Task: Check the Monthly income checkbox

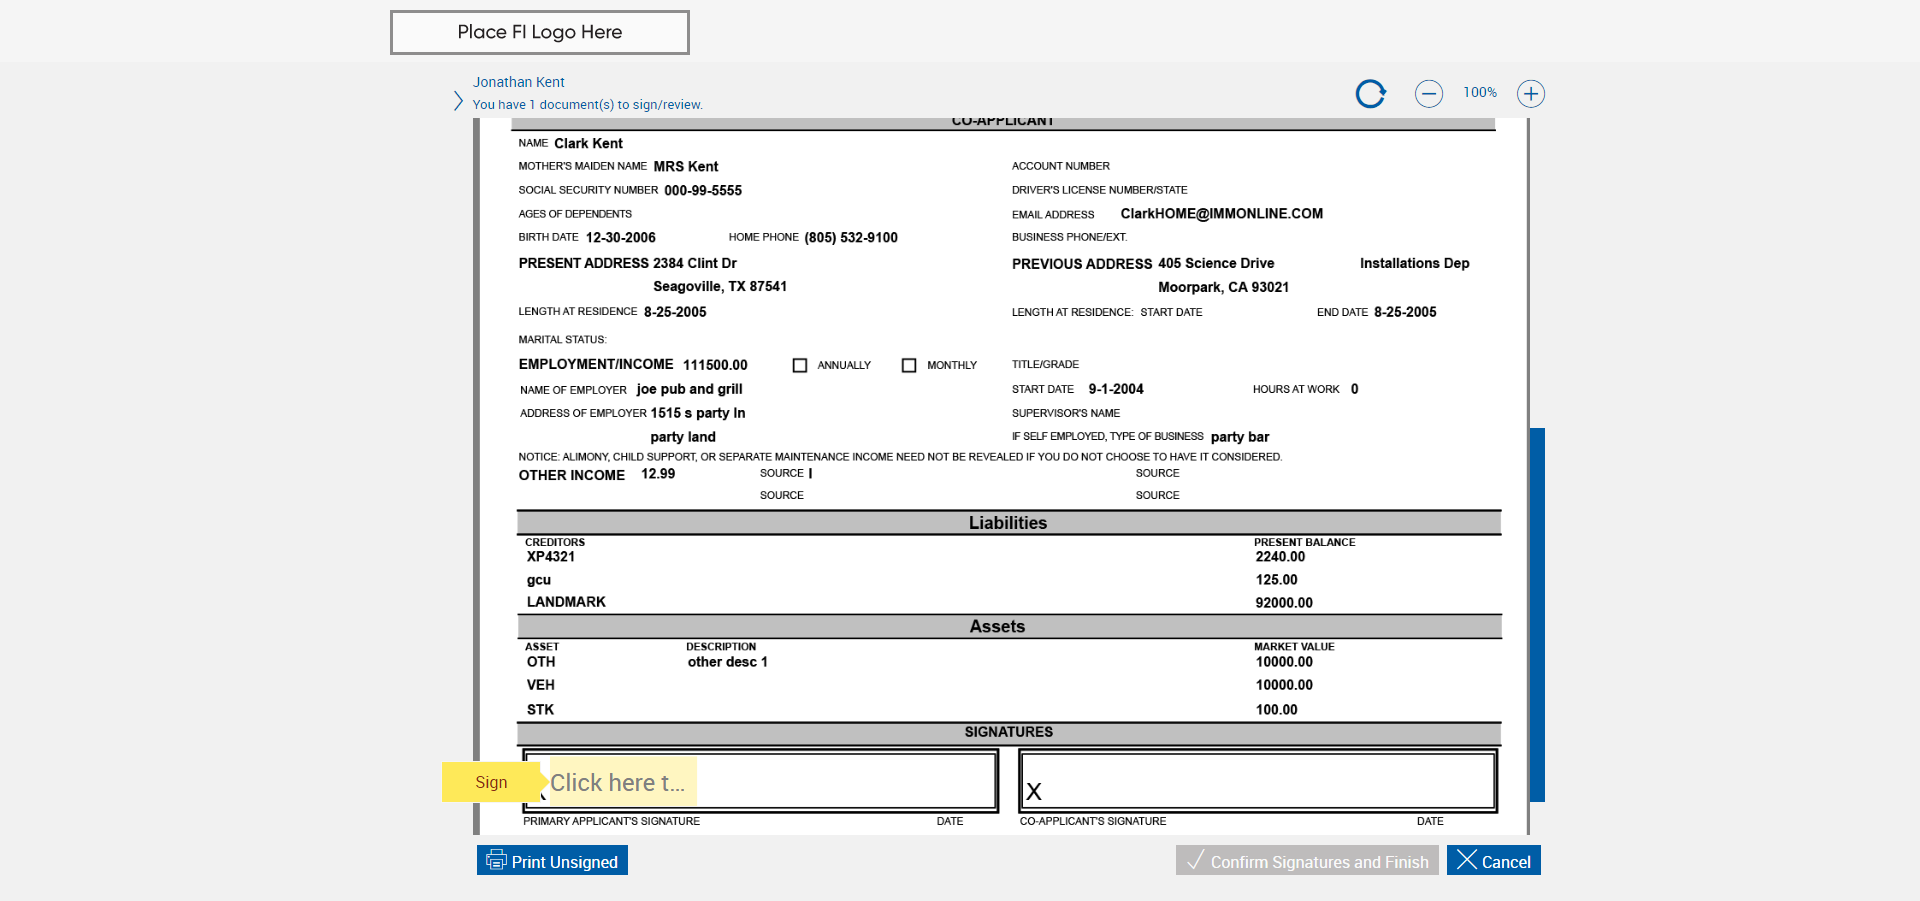Action: (x=909, y=366)
